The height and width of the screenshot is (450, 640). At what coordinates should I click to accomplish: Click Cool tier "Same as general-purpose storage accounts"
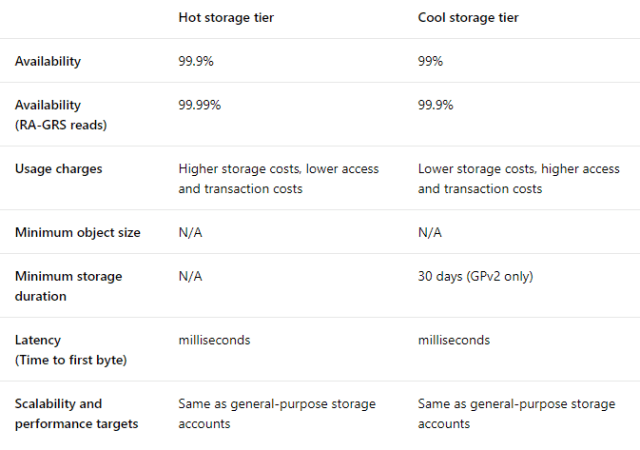pos(517,413)
